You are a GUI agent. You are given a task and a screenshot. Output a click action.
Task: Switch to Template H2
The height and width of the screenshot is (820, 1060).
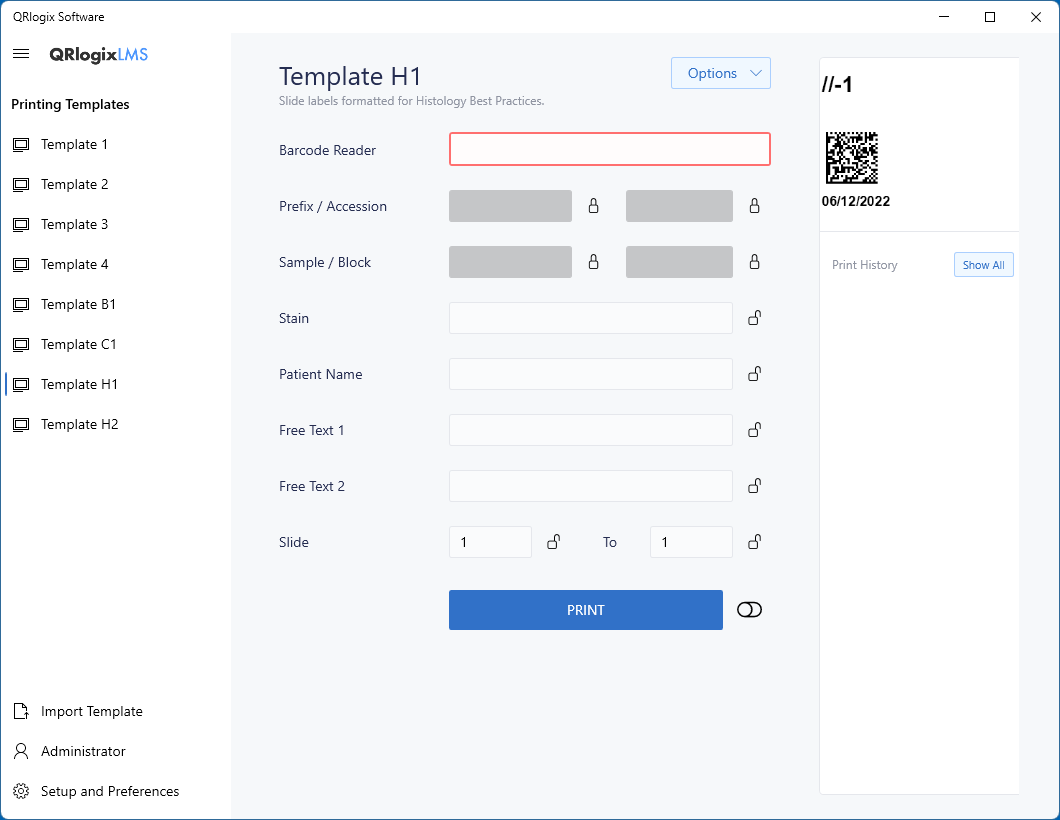pyautogui.click(x=79, y=424)
